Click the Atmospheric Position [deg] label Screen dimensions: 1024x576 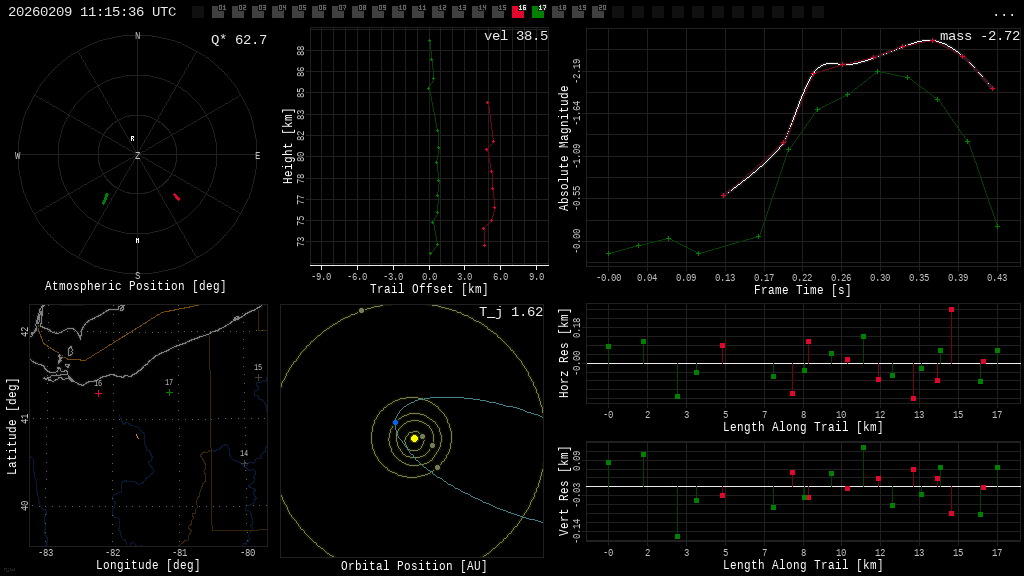coord(135,286)
